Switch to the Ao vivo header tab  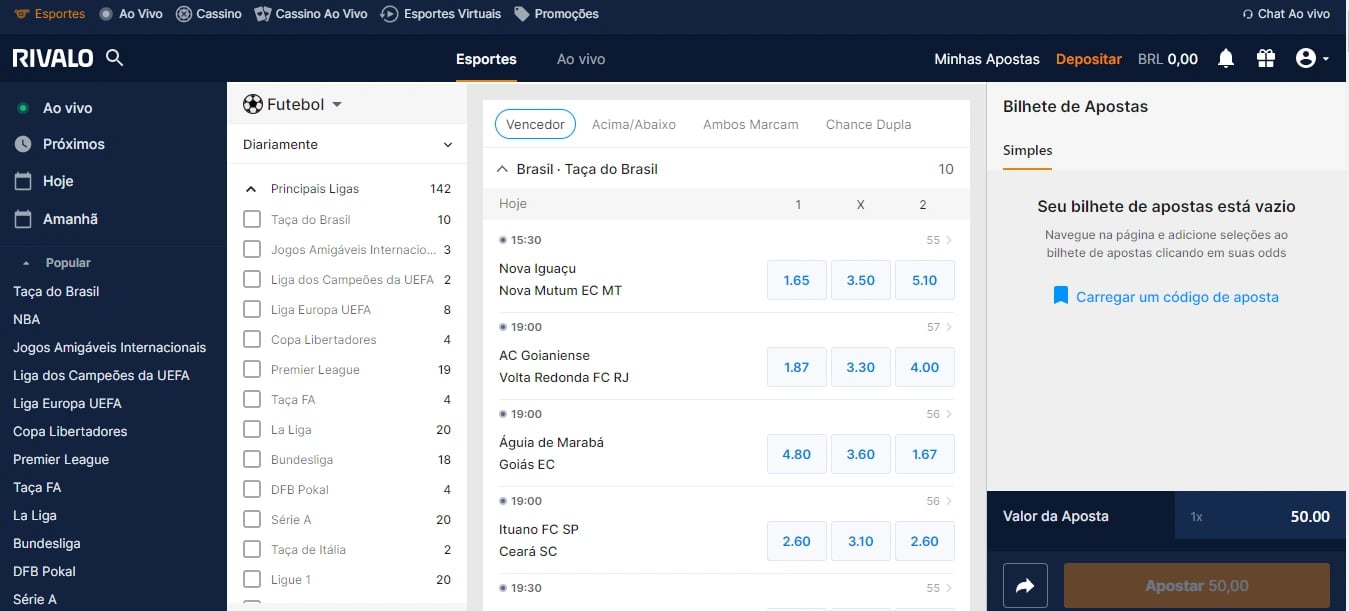click(581, 59)
